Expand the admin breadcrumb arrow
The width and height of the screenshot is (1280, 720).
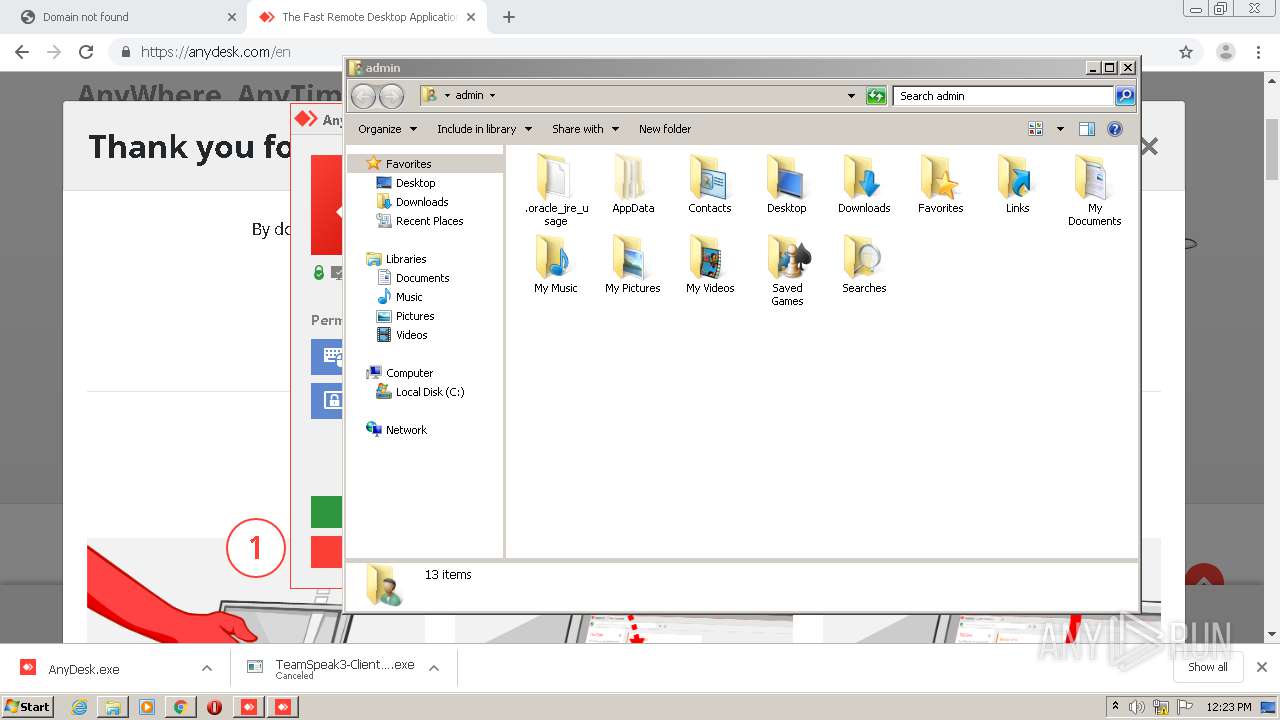(x=492, y=96)
